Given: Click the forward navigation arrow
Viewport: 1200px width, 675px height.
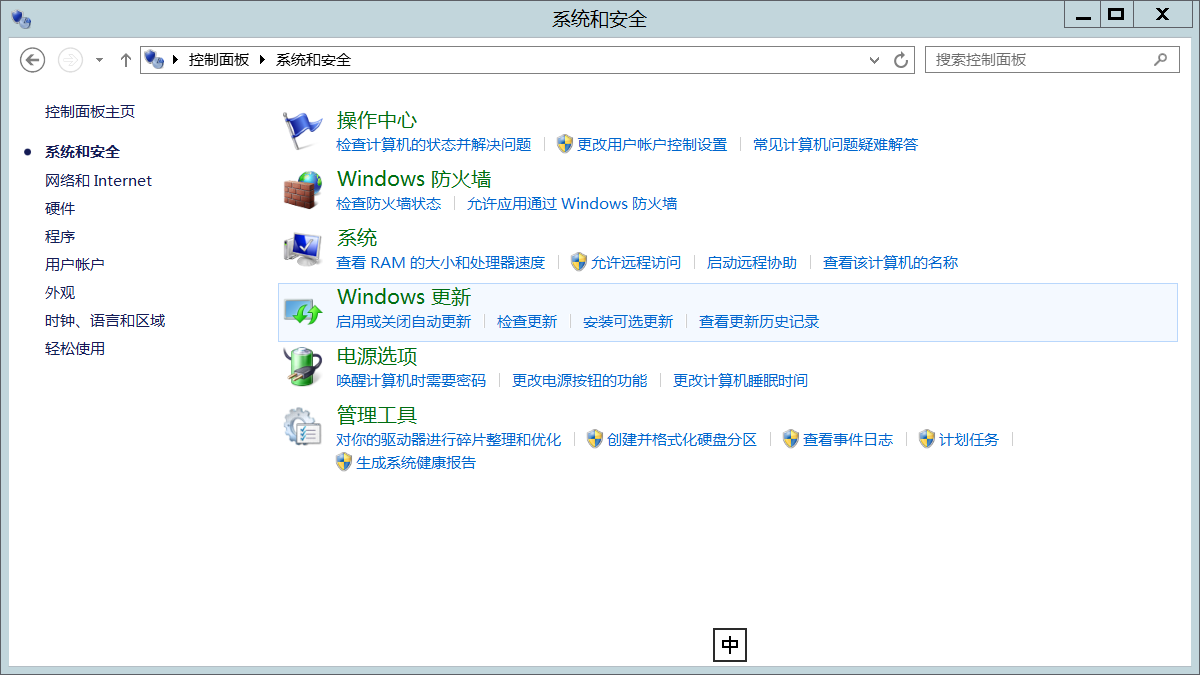Looking at the screenshot, I should [70, 60].
